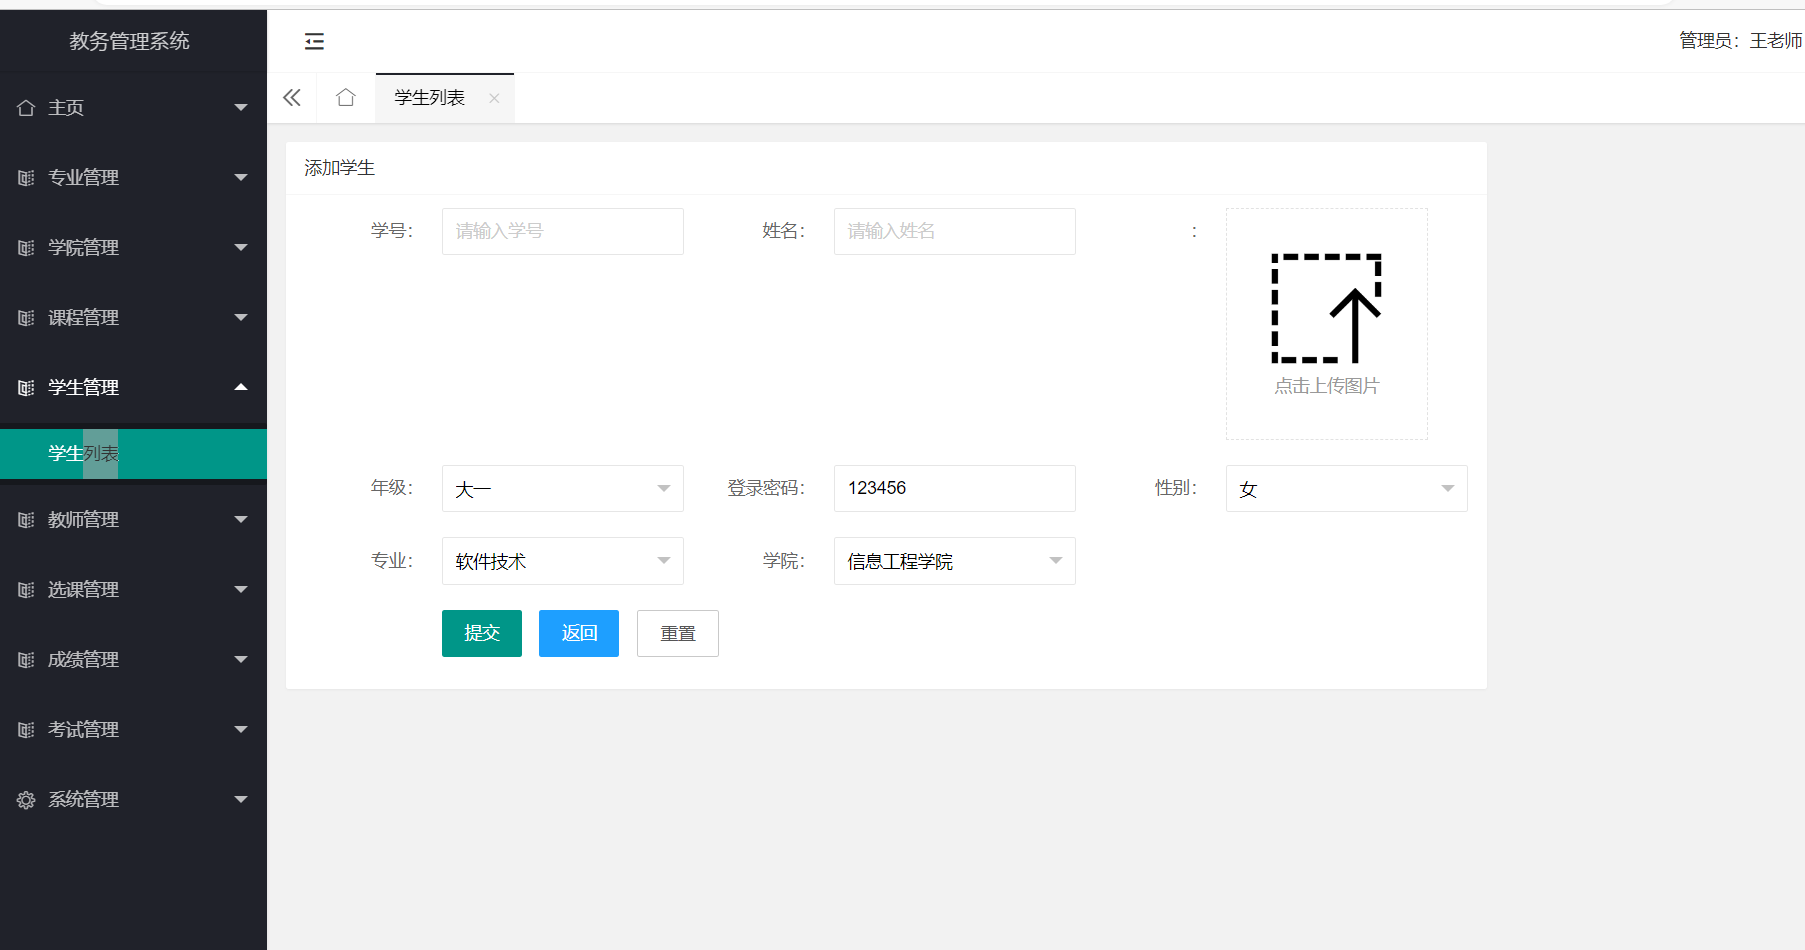Click the 返回 back button
This screenshot has width=1805, height=950.
tap(579, 633)
